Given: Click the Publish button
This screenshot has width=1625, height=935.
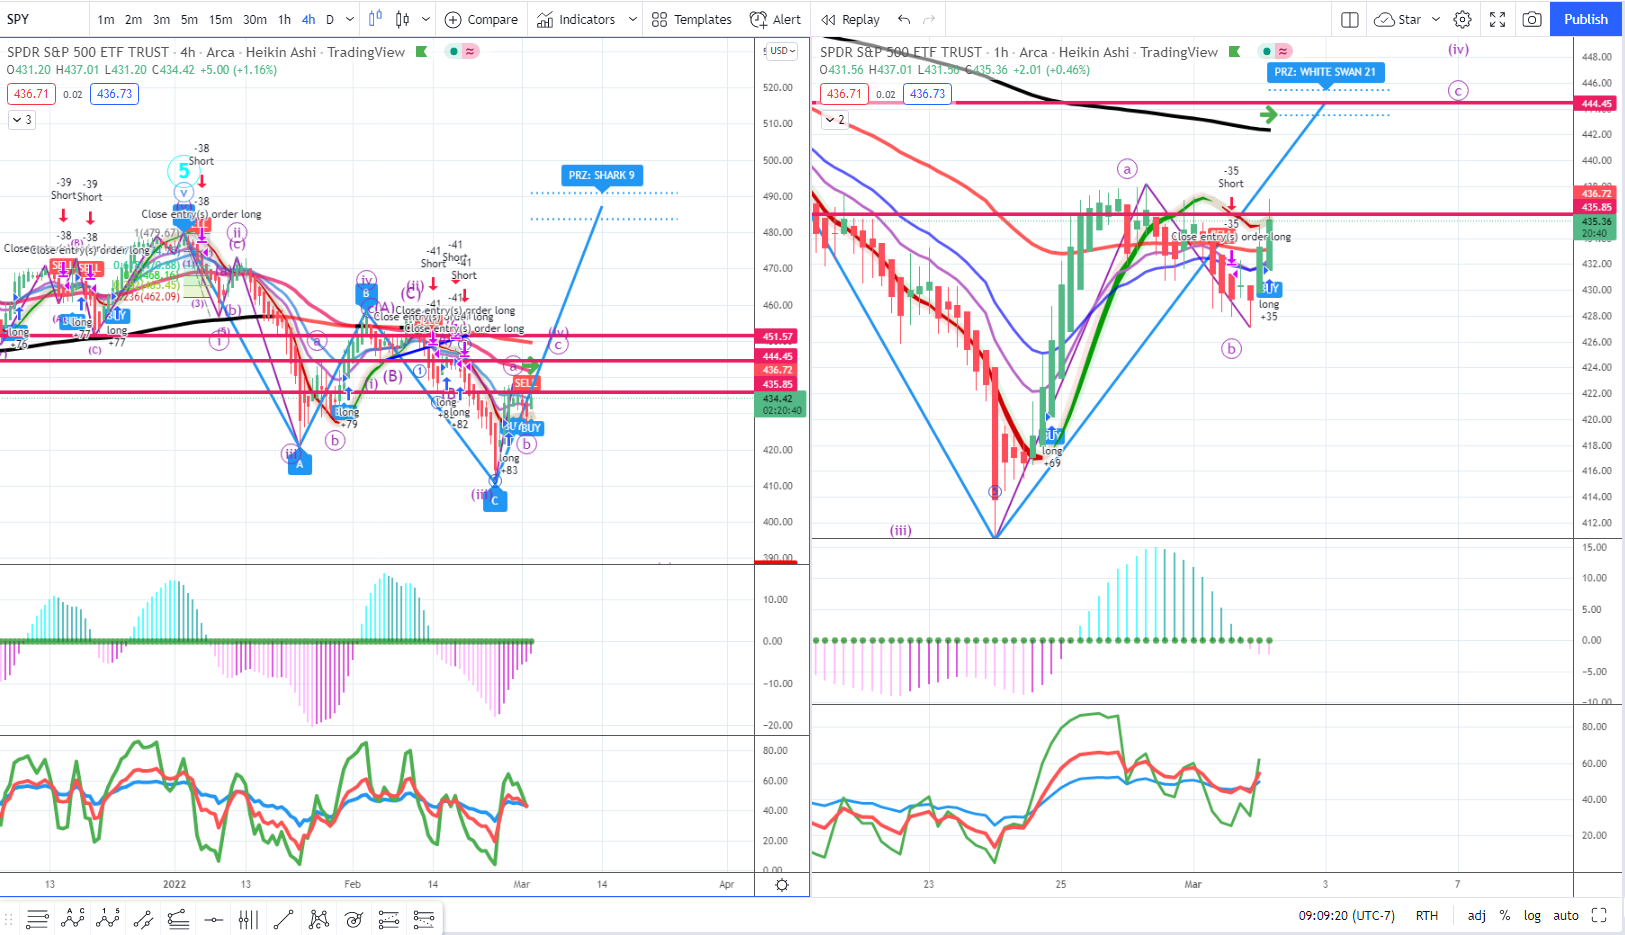Looking at the screenshot, I should click(1586, 19).
